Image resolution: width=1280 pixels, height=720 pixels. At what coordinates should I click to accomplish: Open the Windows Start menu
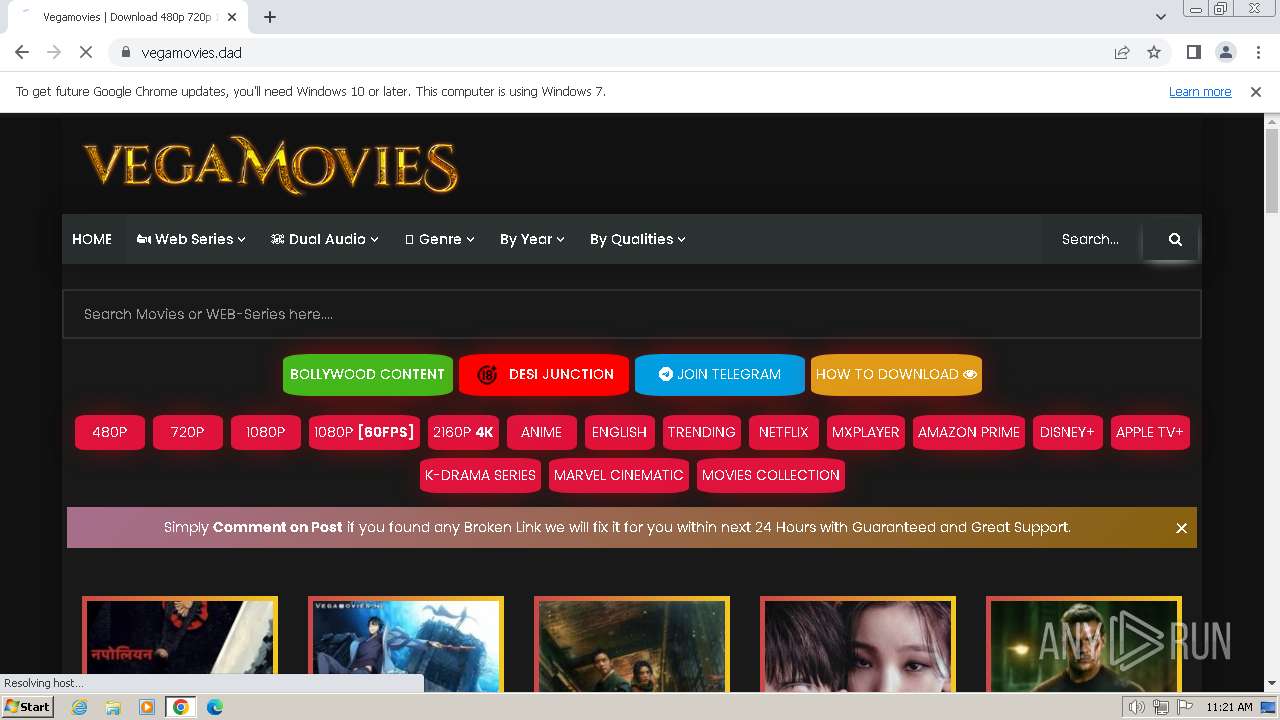click(27, 707)
